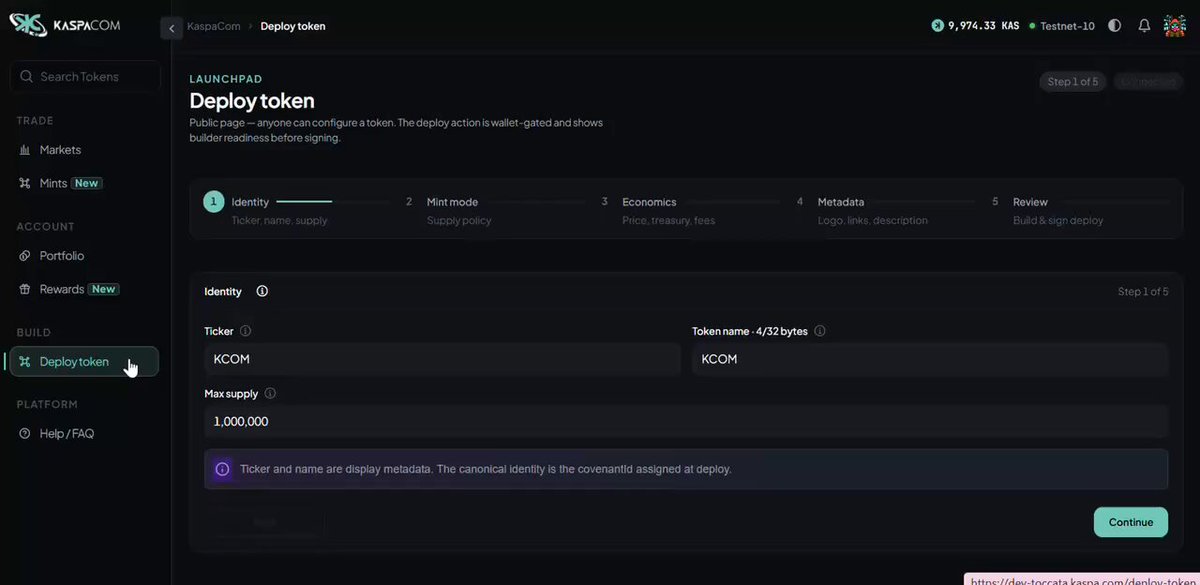The width and height of the screenshot is (1200, 585).
Task: Click the KAS balance coin icon
Action: pyautogui.click(x=938, y=26)
